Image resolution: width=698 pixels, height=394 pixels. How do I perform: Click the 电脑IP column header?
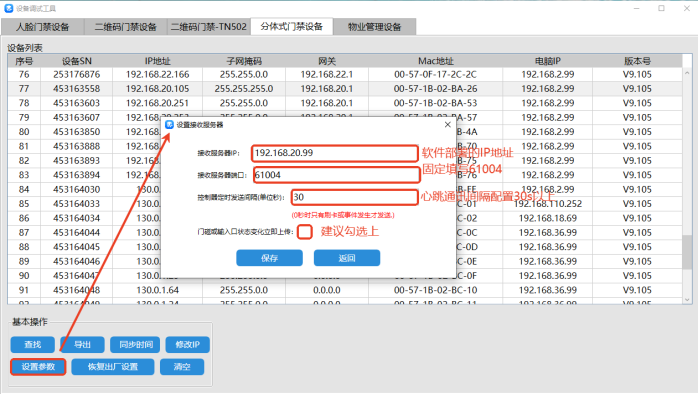(548, 61)
